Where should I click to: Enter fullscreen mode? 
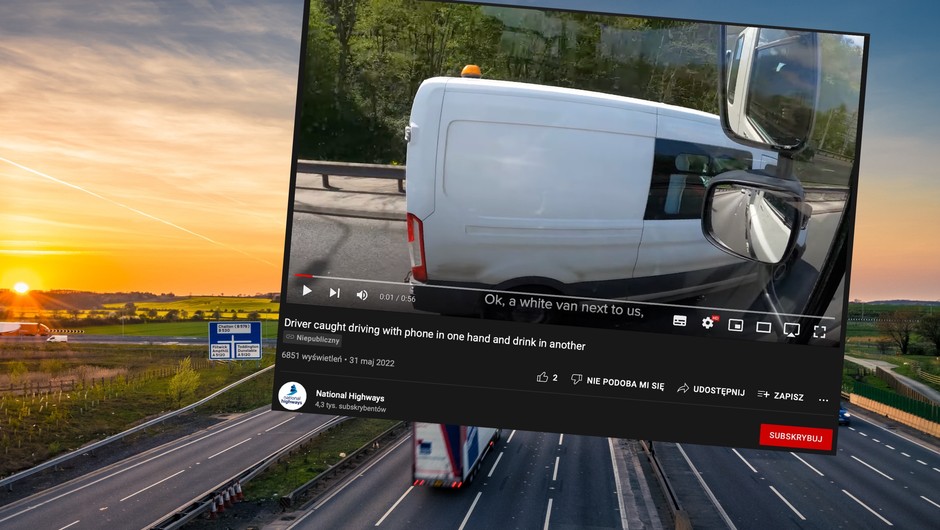820,332
